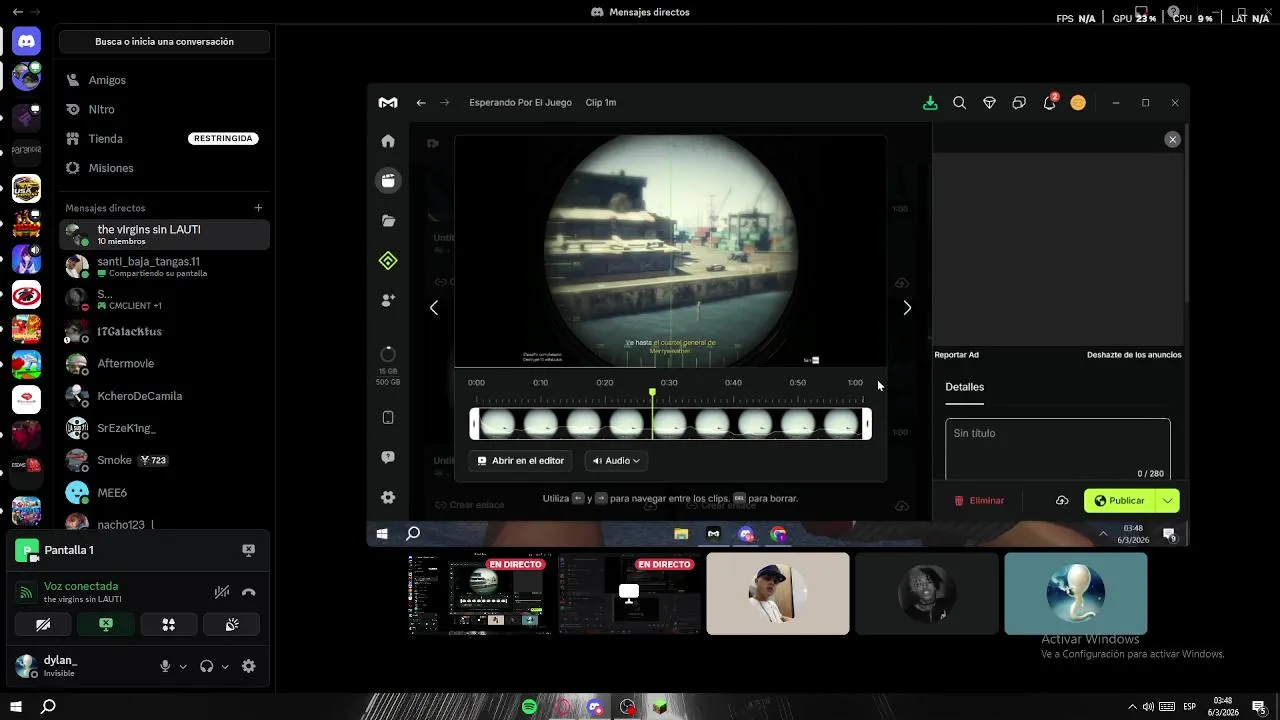Click cloud upload icon beside Publicar
1280x720 pixels.
(x=1062, y=501)
